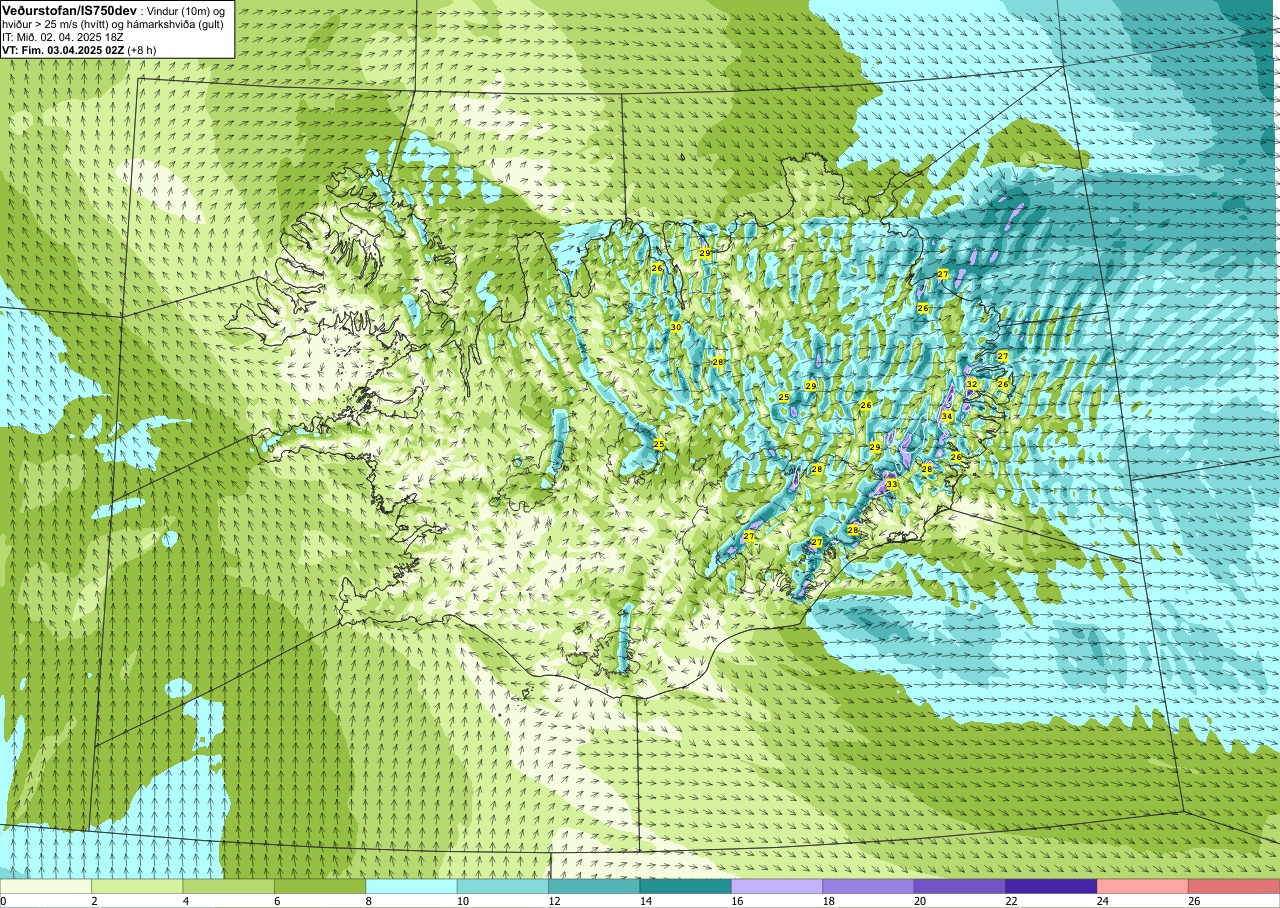Click the 'VT: Fim. 03.04.2025 02Z' valid time

tap(62, 49)
